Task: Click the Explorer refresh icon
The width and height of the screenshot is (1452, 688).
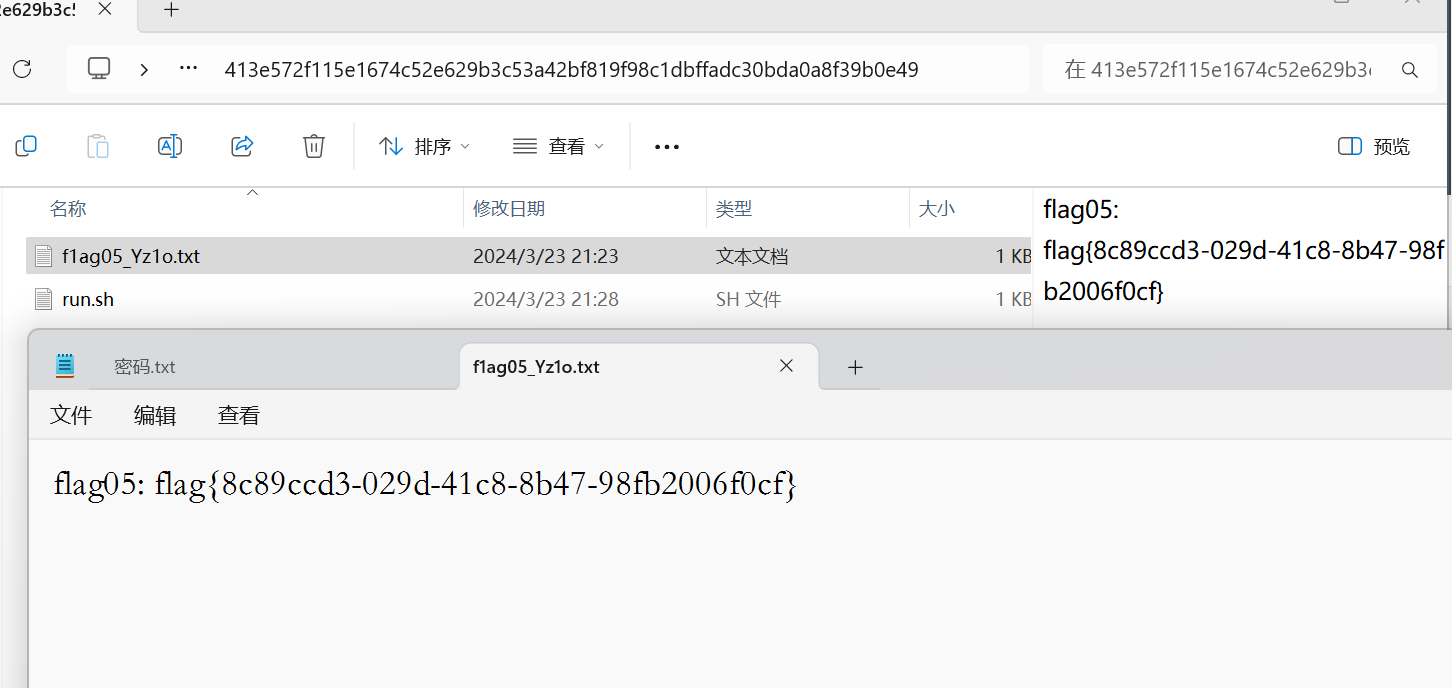Action: pyautogui.click(x=22, y=69)
